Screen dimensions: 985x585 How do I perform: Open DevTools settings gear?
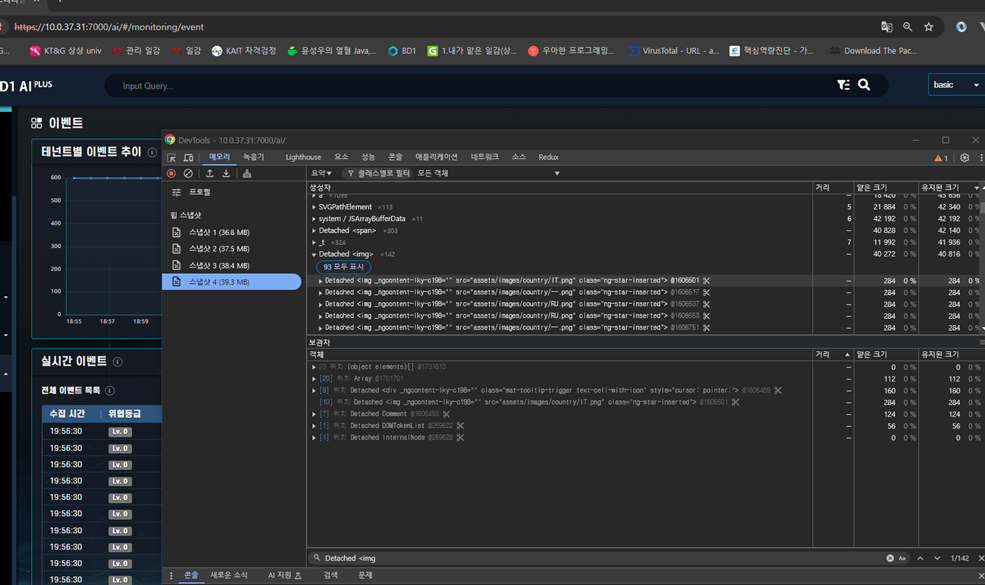(964, 158)
